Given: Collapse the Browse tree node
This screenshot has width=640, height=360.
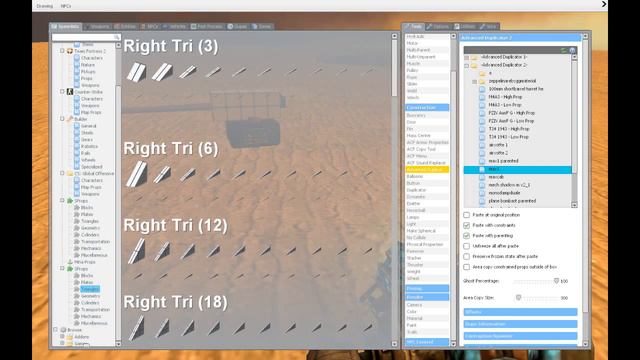Looking at the screenshot, I should 56,330.
